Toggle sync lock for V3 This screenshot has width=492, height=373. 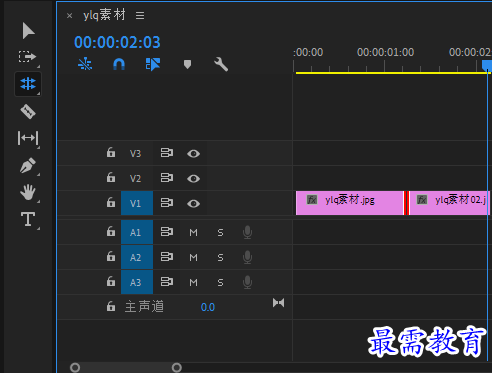(x=167, y=153)
